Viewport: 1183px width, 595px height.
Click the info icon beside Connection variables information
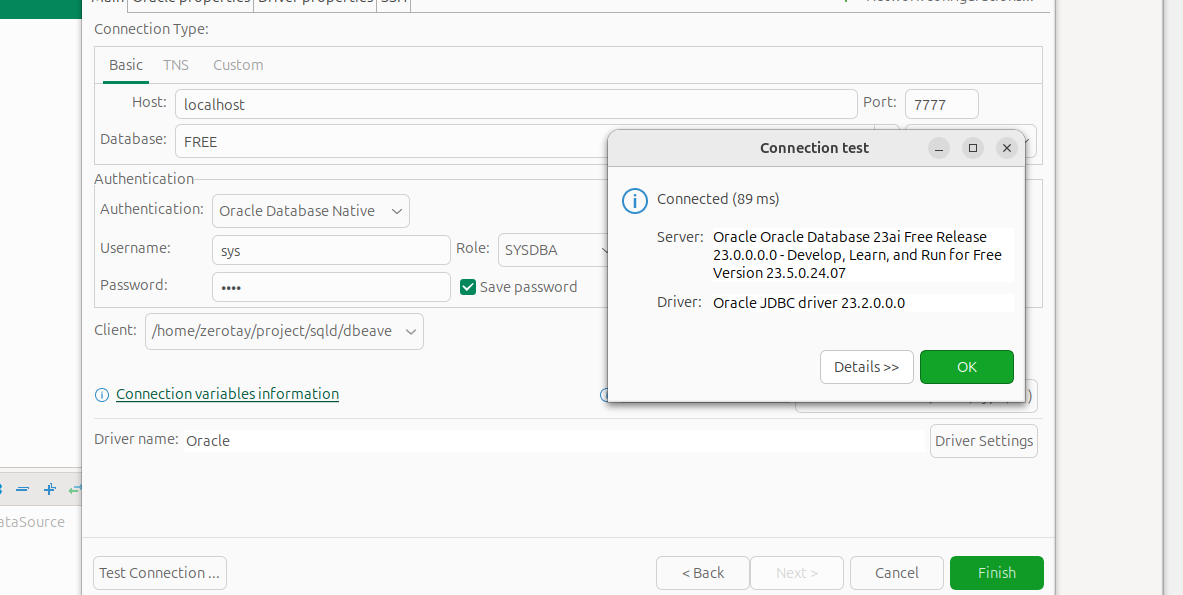(x=101, y=395)
